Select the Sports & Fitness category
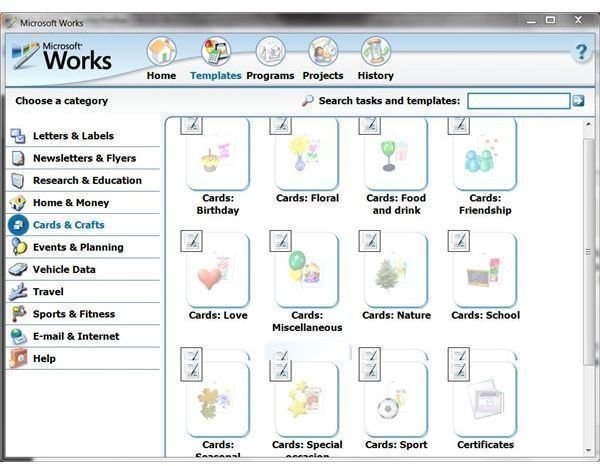 (x=74, y=314)
